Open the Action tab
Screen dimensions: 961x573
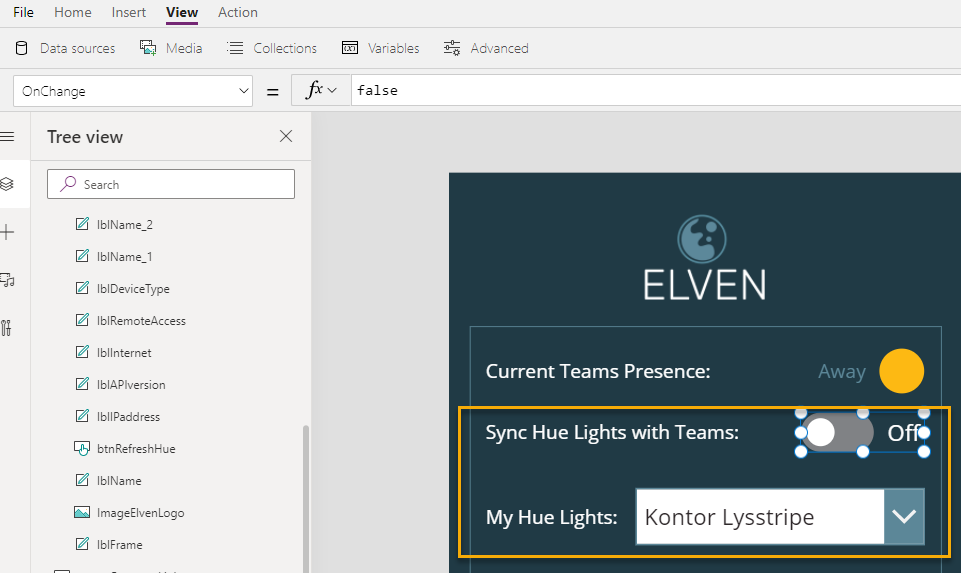pyautogui.click(x=238, y=12)
